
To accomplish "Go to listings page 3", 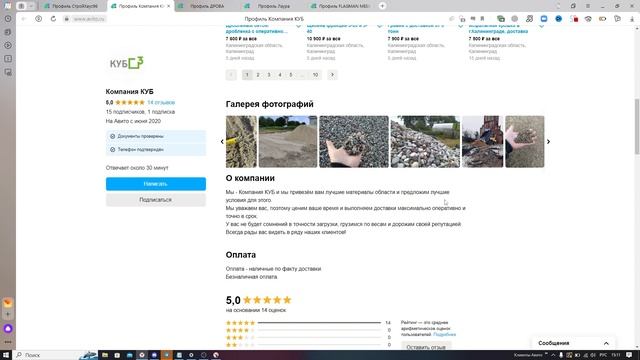I will [269, 75].
